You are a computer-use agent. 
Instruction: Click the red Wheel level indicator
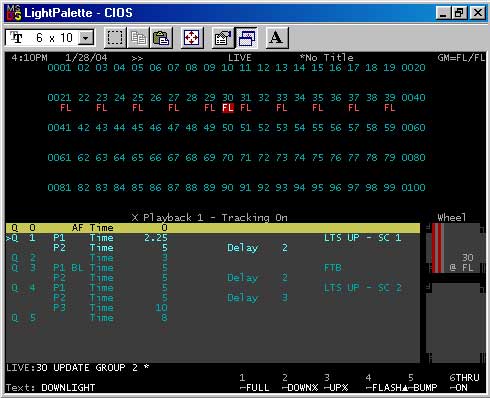tap(438, 248)
